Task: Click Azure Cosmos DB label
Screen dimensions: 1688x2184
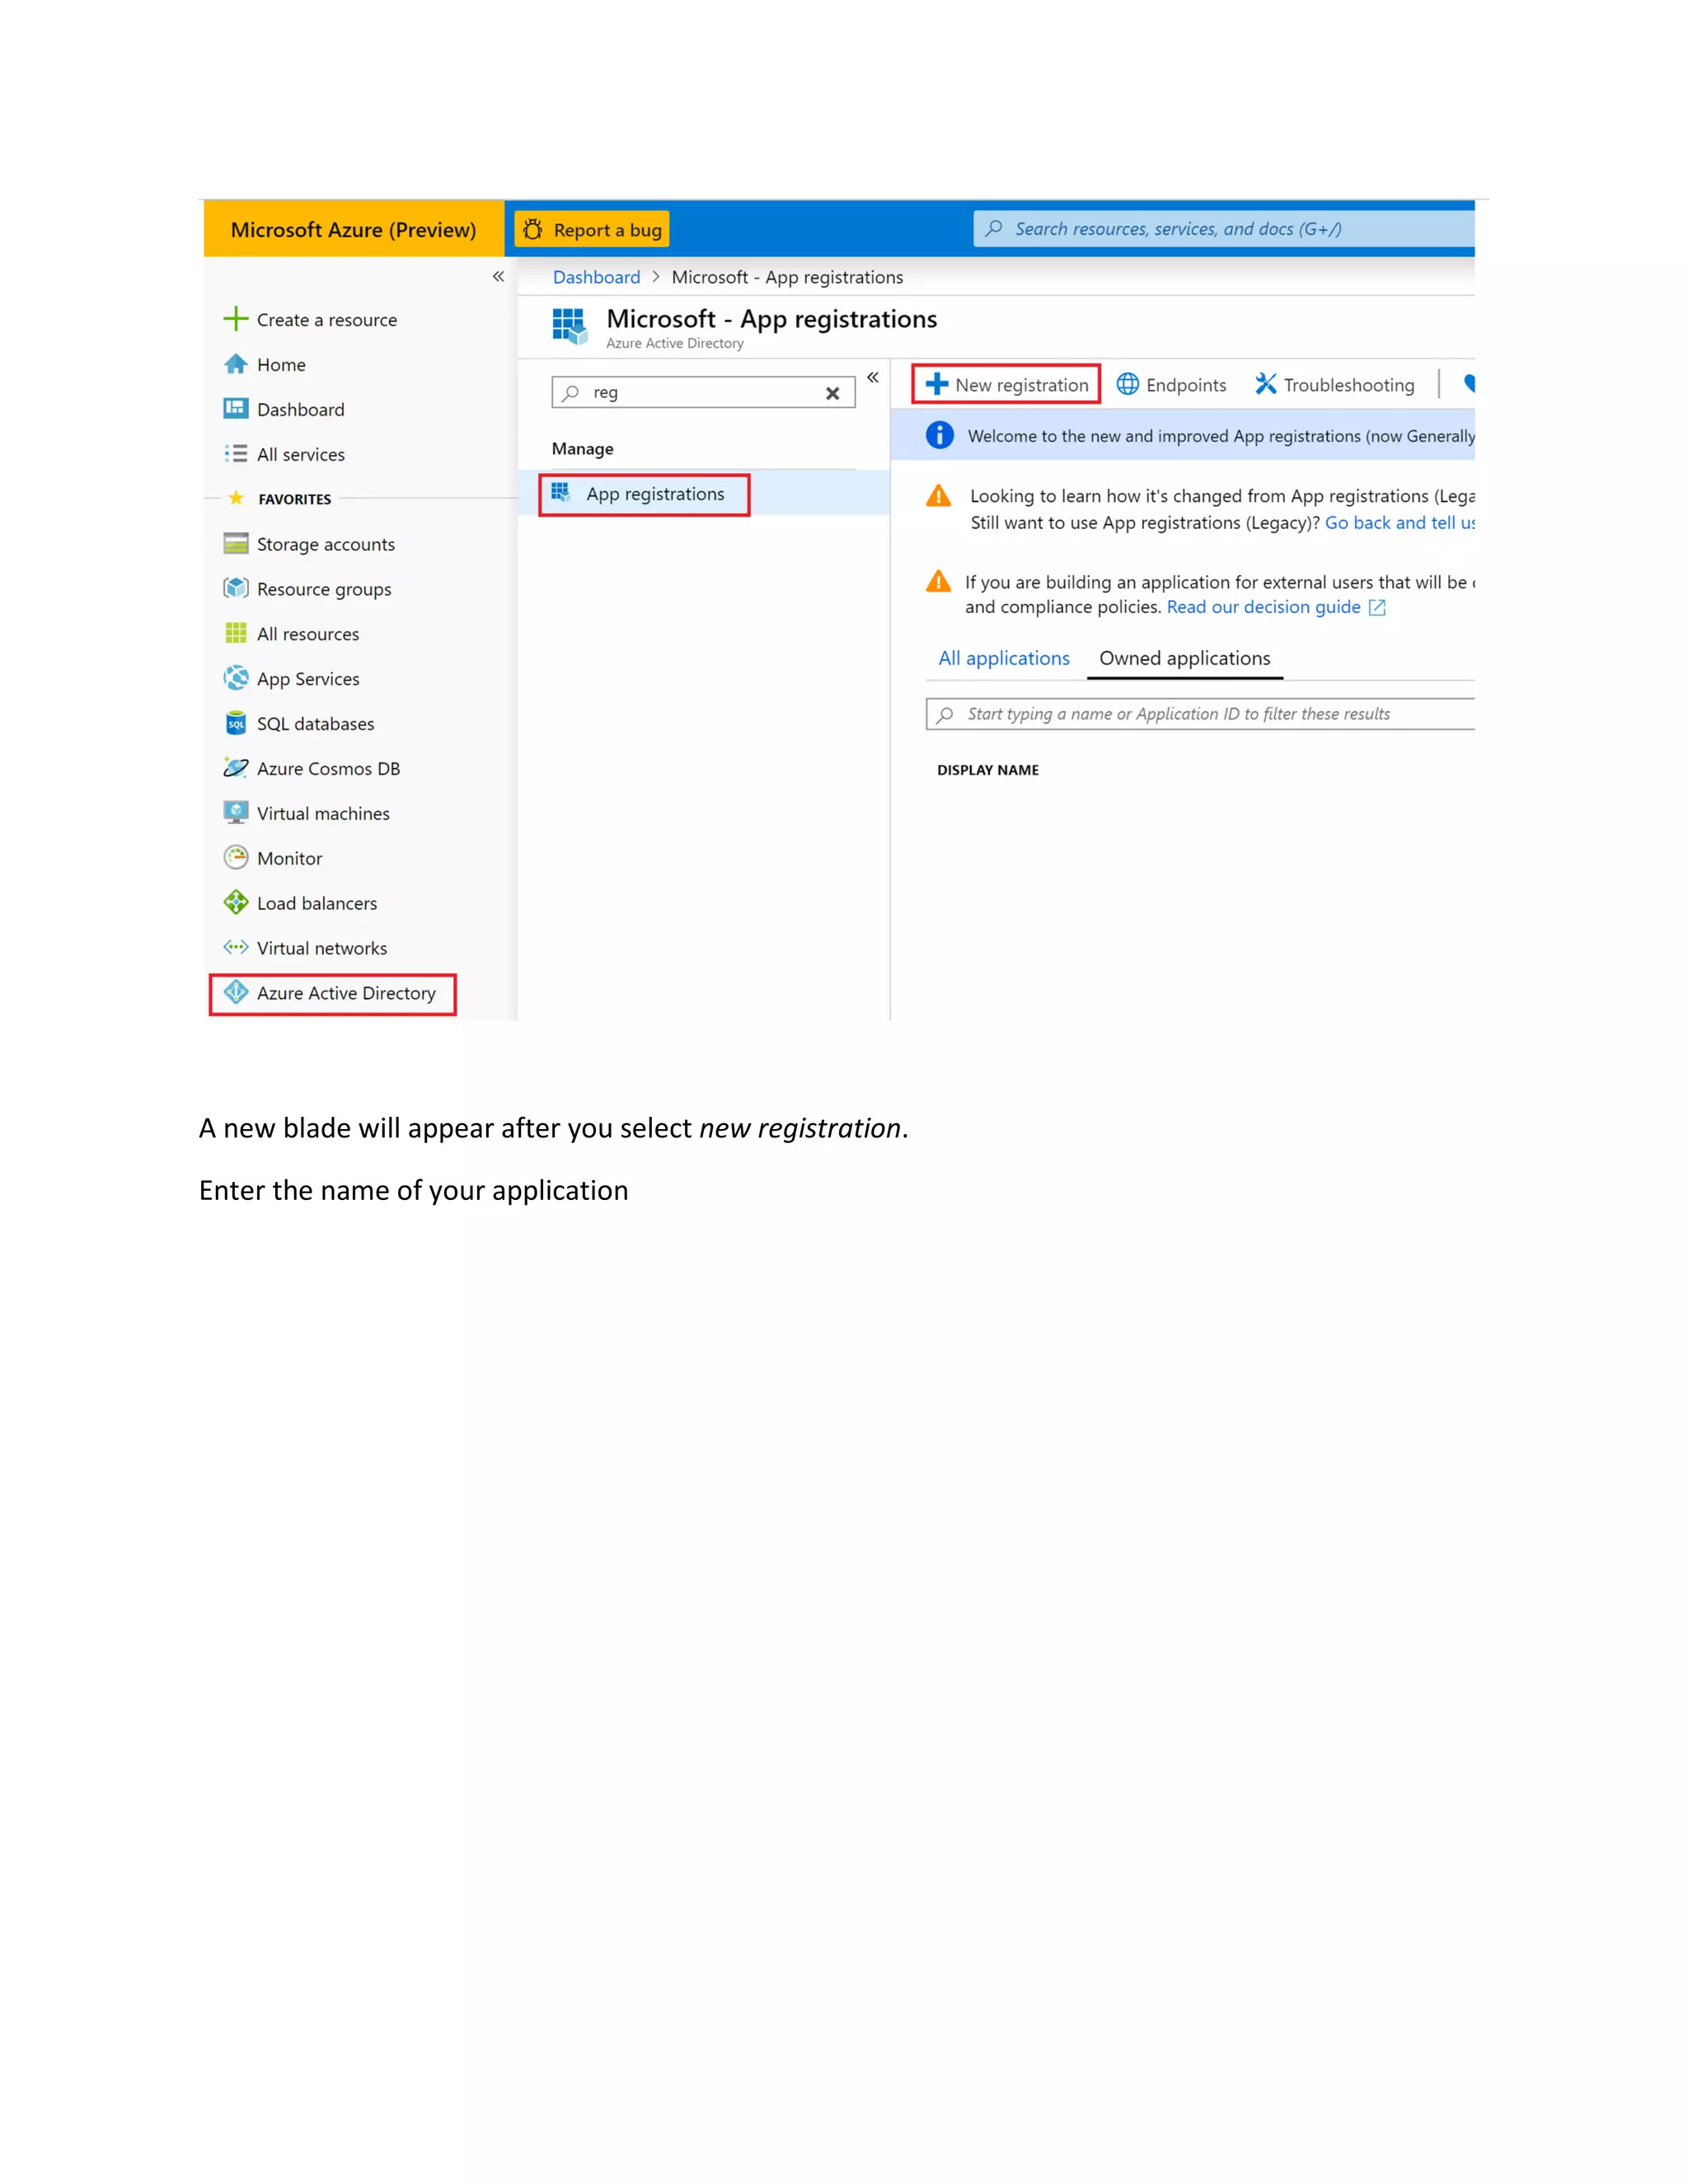Action: (x=328, y=769)
